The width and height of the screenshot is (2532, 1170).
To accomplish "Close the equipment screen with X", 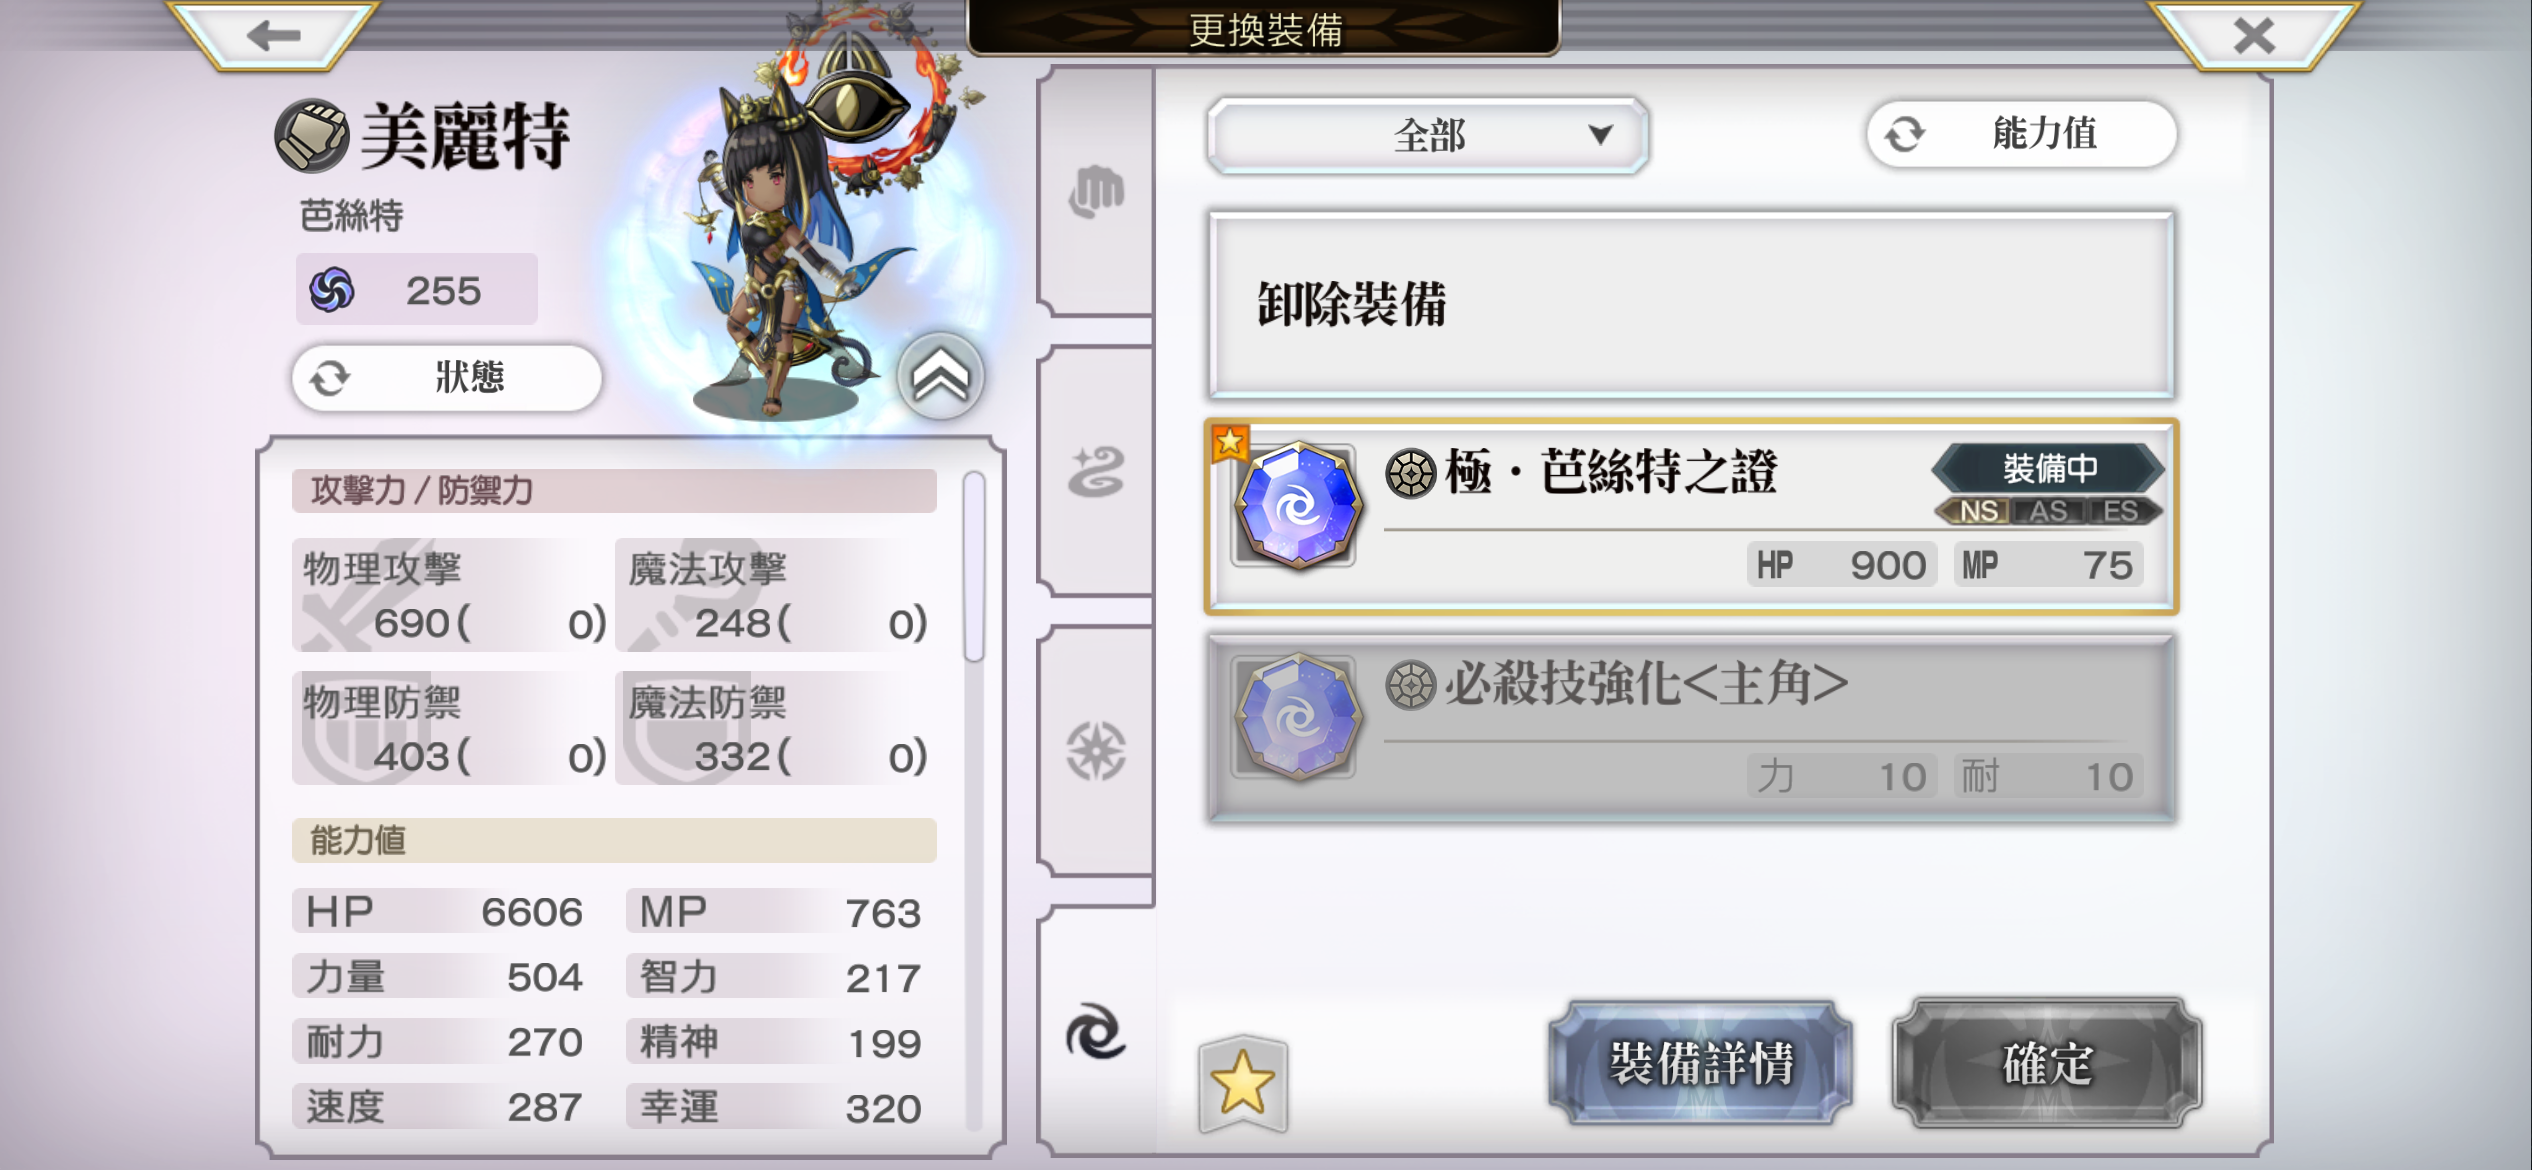I will click(2254, 36).
